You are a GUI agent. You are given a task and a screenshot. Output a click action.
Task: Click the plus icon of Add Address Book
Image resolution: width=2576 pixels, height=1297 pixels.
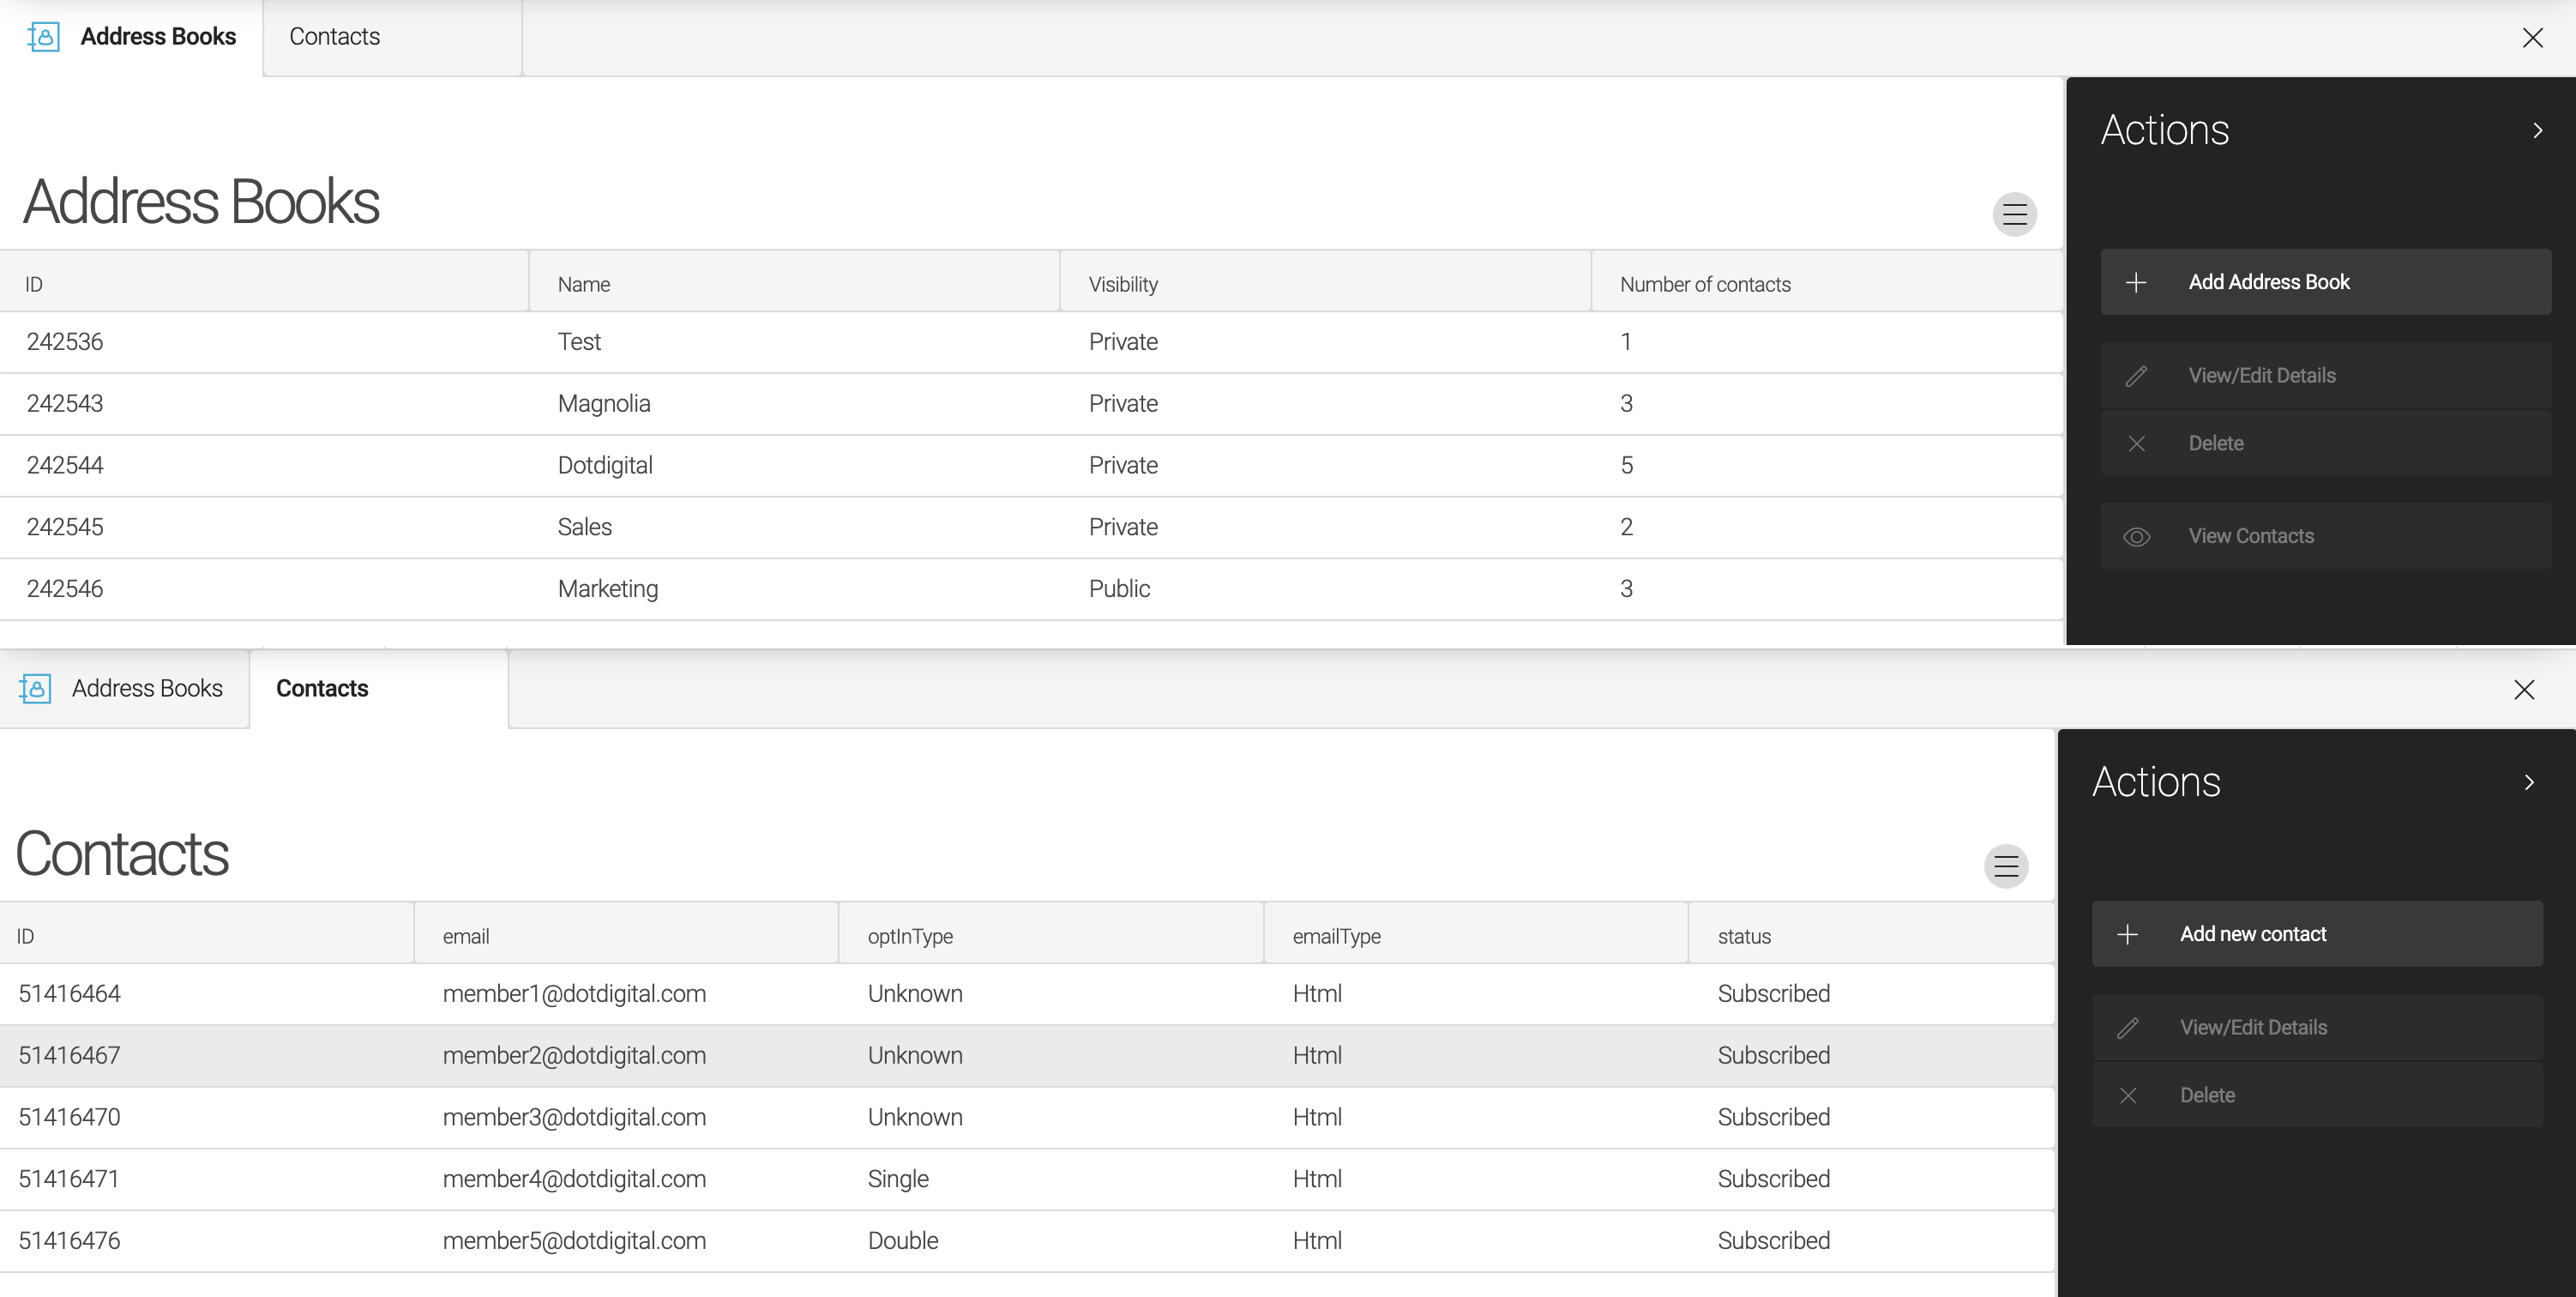pos(2135,282)
